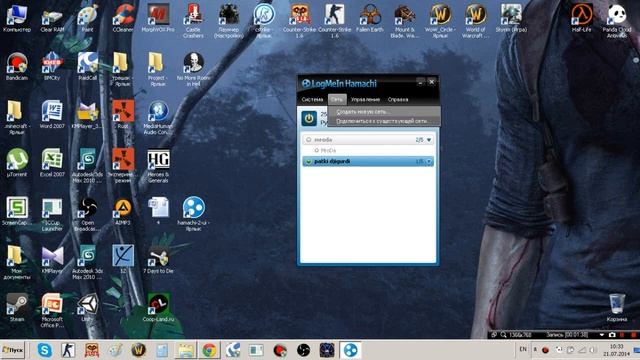Open MorphVOX Pro shortcut
Viewport: 640px width, 360px height.
tap(158, 18)
